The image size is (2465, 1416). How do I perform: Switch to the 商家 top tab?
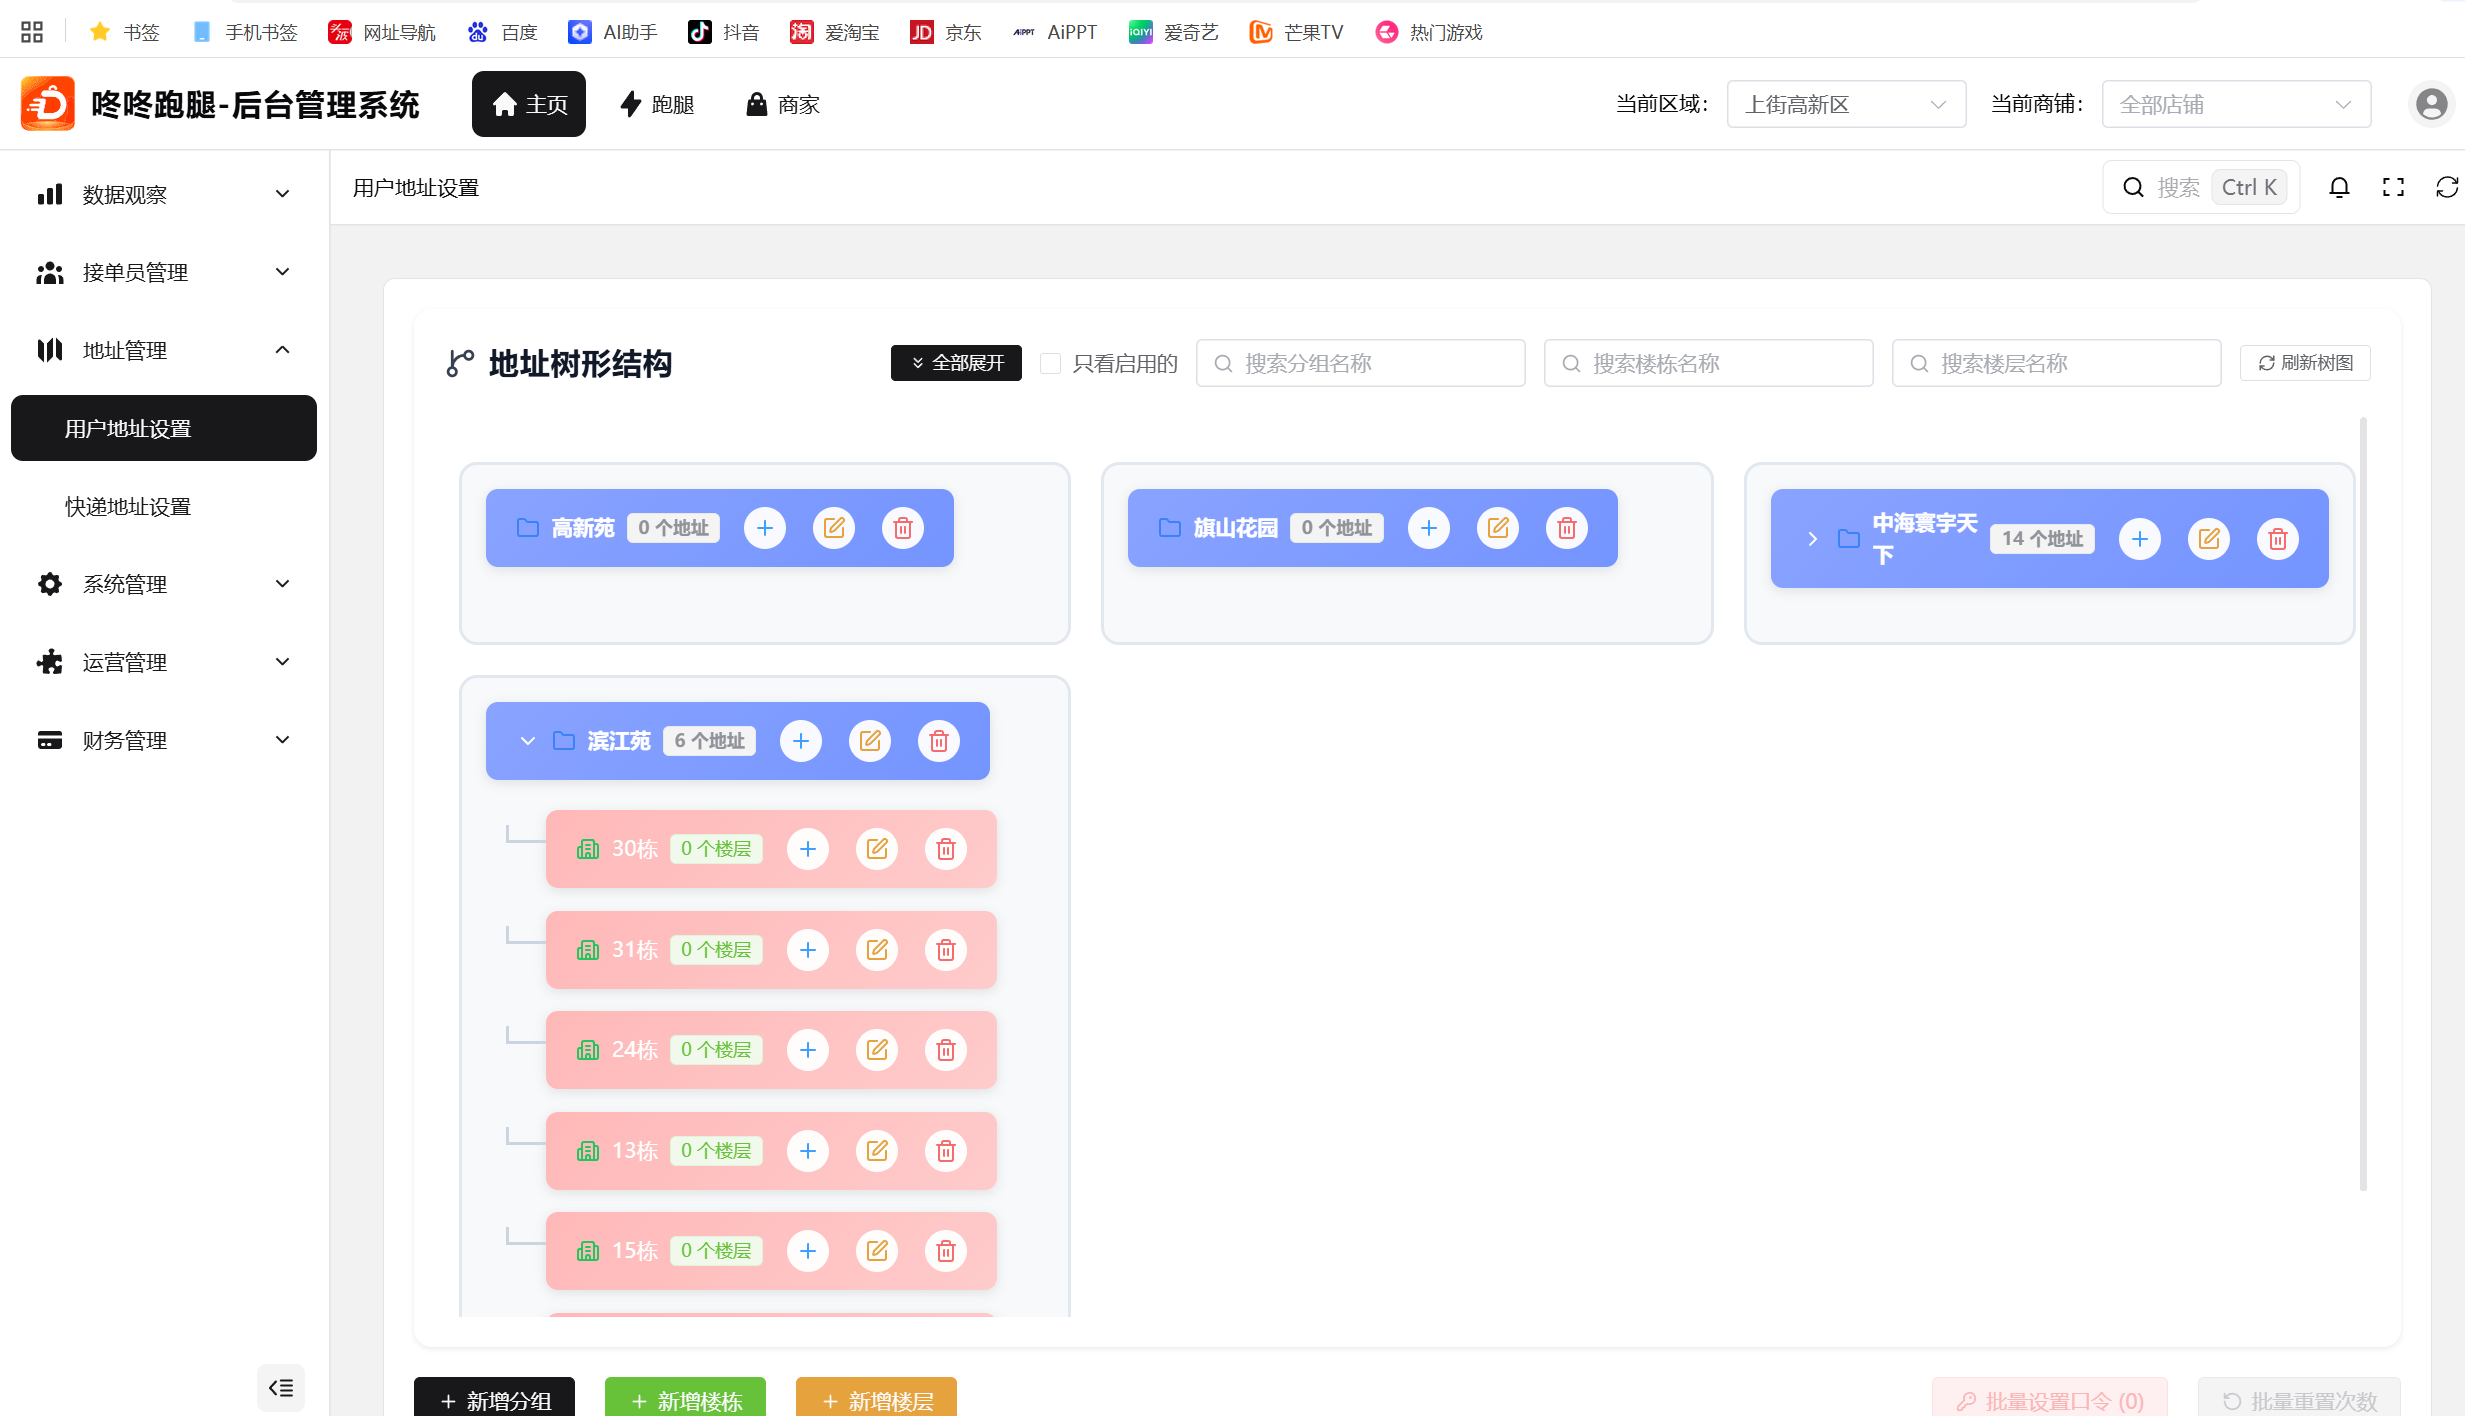783,104
